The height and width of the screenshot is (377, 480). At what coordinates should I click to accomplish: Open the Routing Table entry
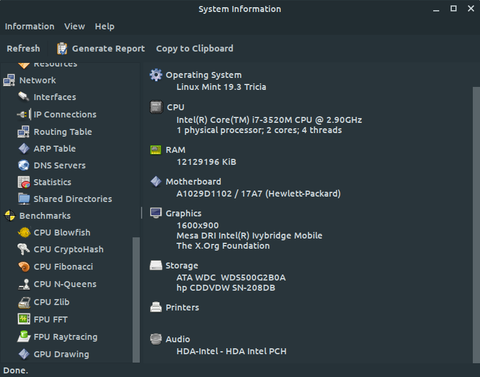pyautogui.click(x=63, y=132)
